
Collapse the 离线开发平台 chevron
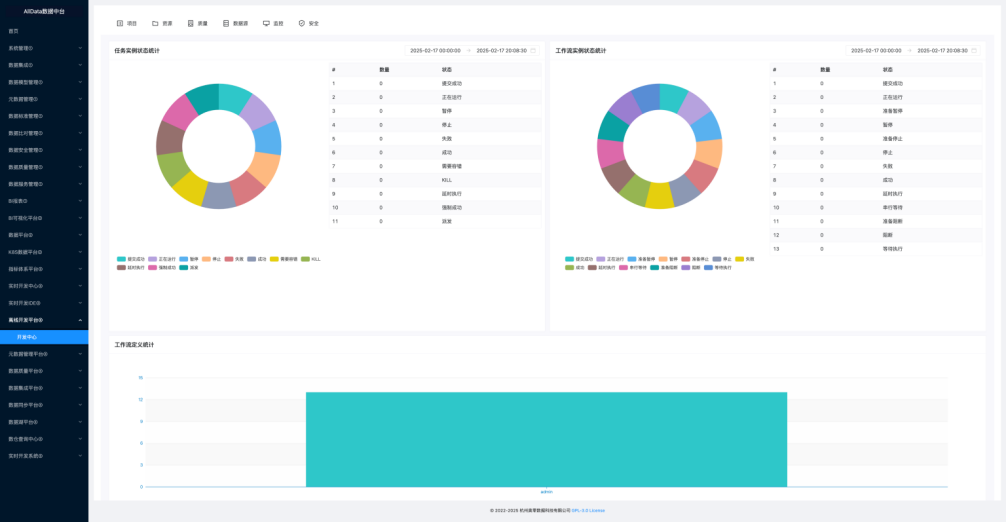[x=80, y=320]
